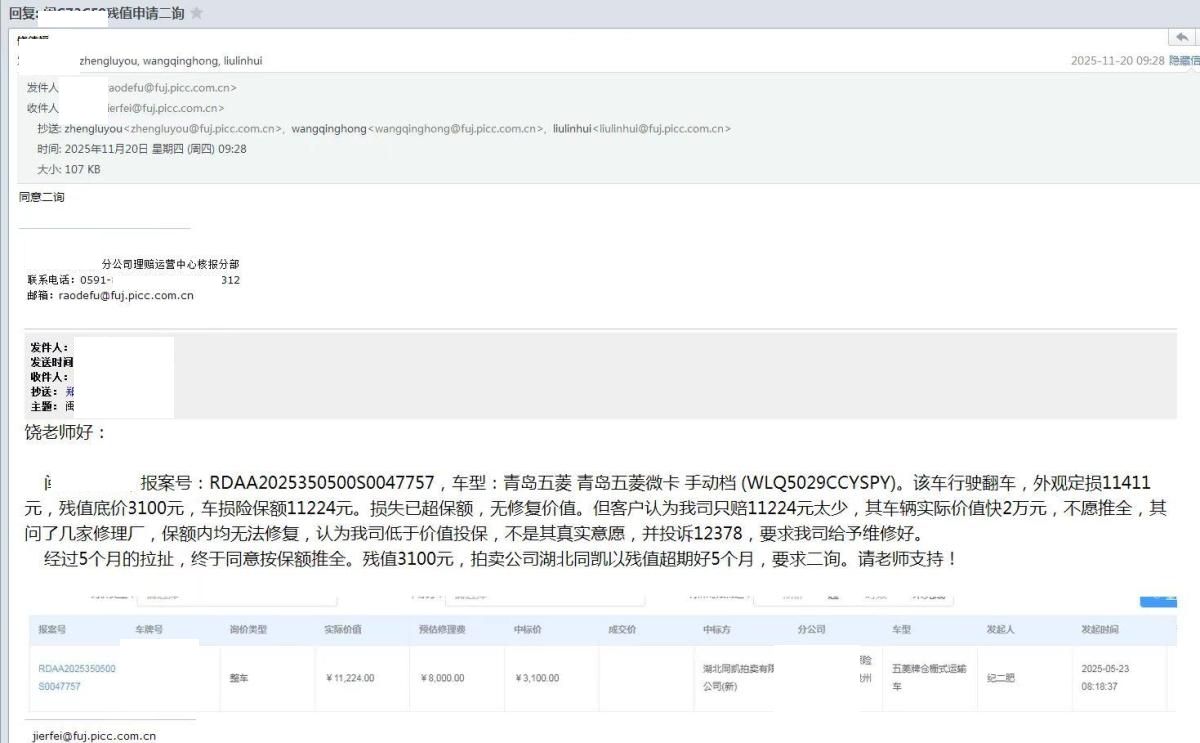Click the 收件人 jierfei@fuj.picc.com.cn address
The height and width of the screenshot is (743, 1200).
tap(160, 108)
